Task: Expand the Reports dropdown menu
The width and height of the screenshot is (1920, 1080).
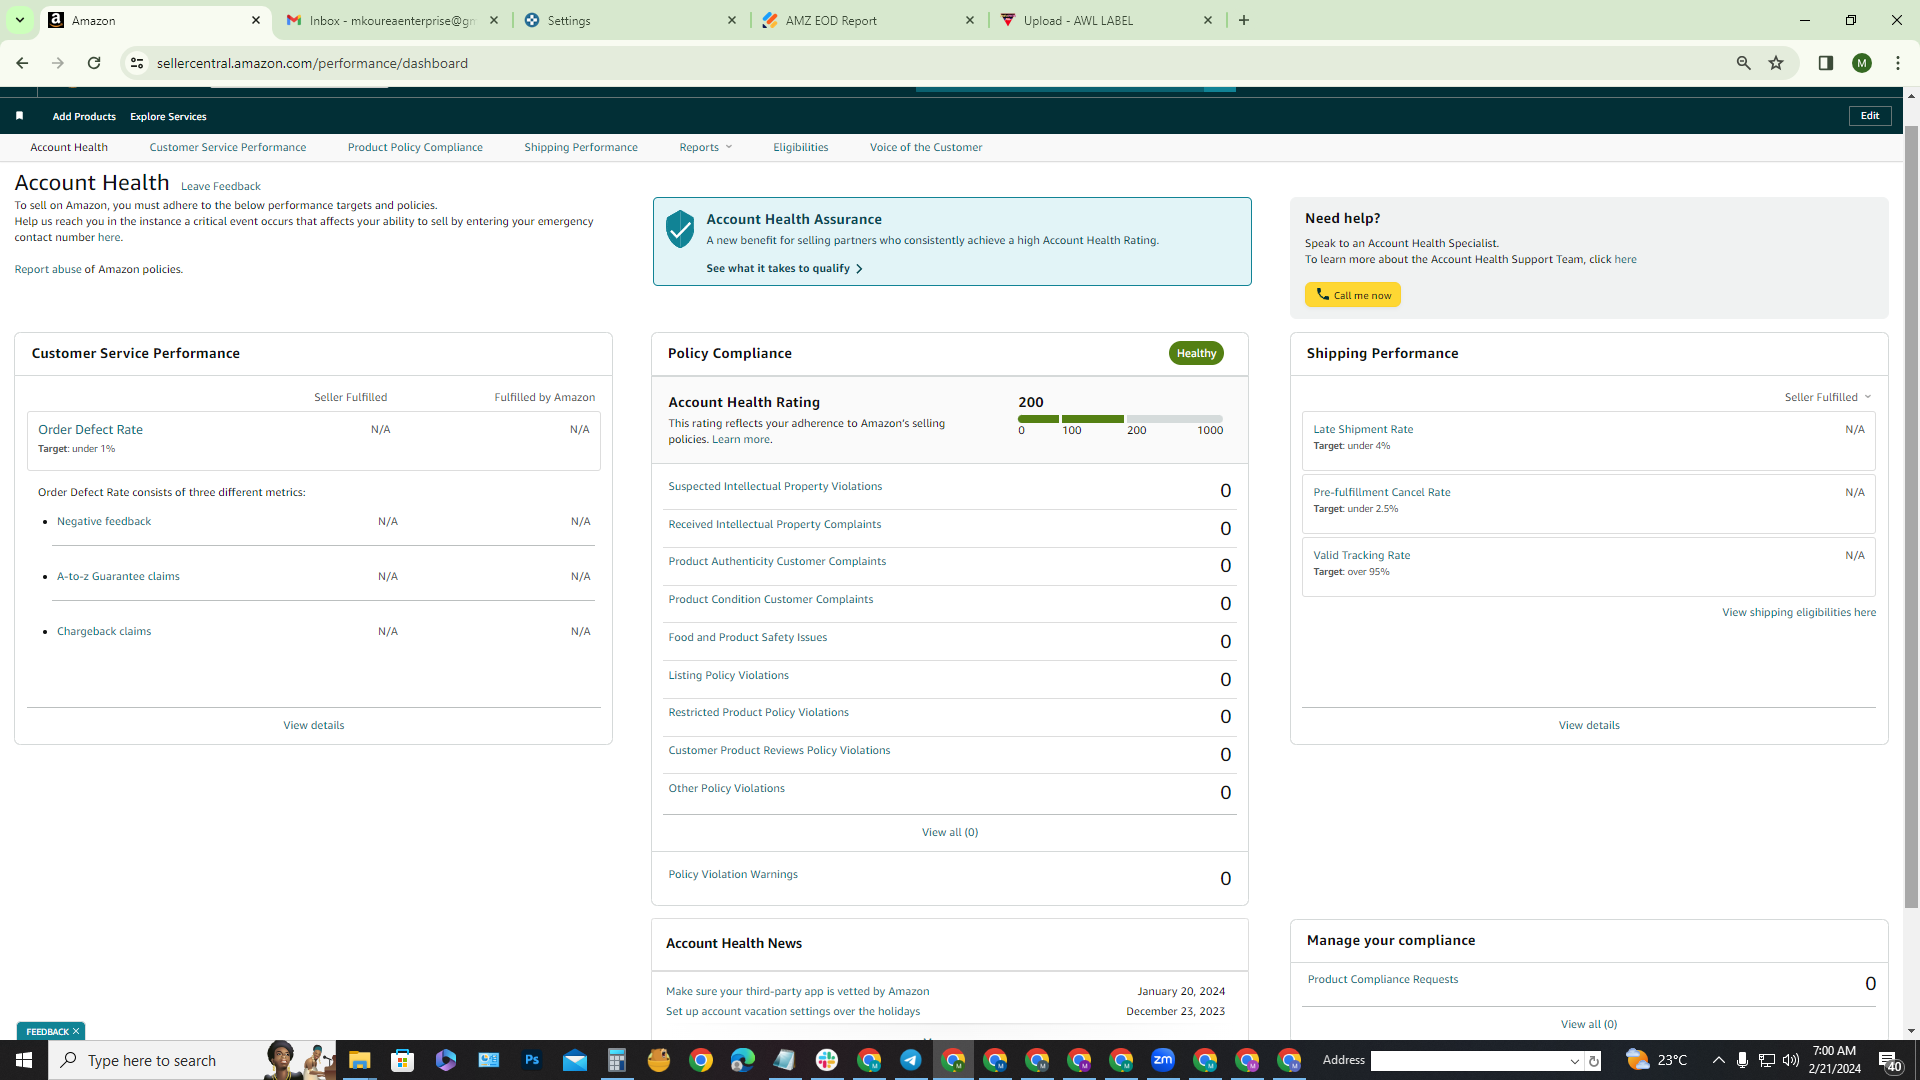Action: click(706, 147)
